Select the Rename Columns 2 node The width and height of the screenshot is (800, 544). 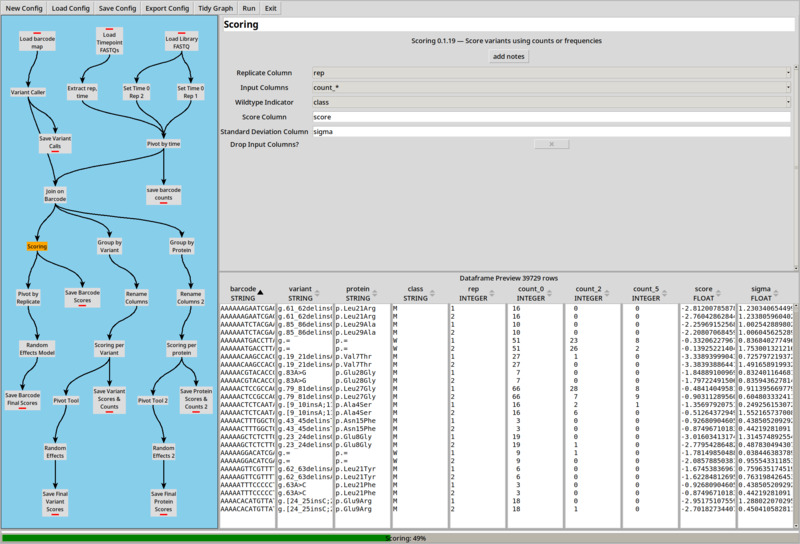pyautogui.click(x=190, y=298)
